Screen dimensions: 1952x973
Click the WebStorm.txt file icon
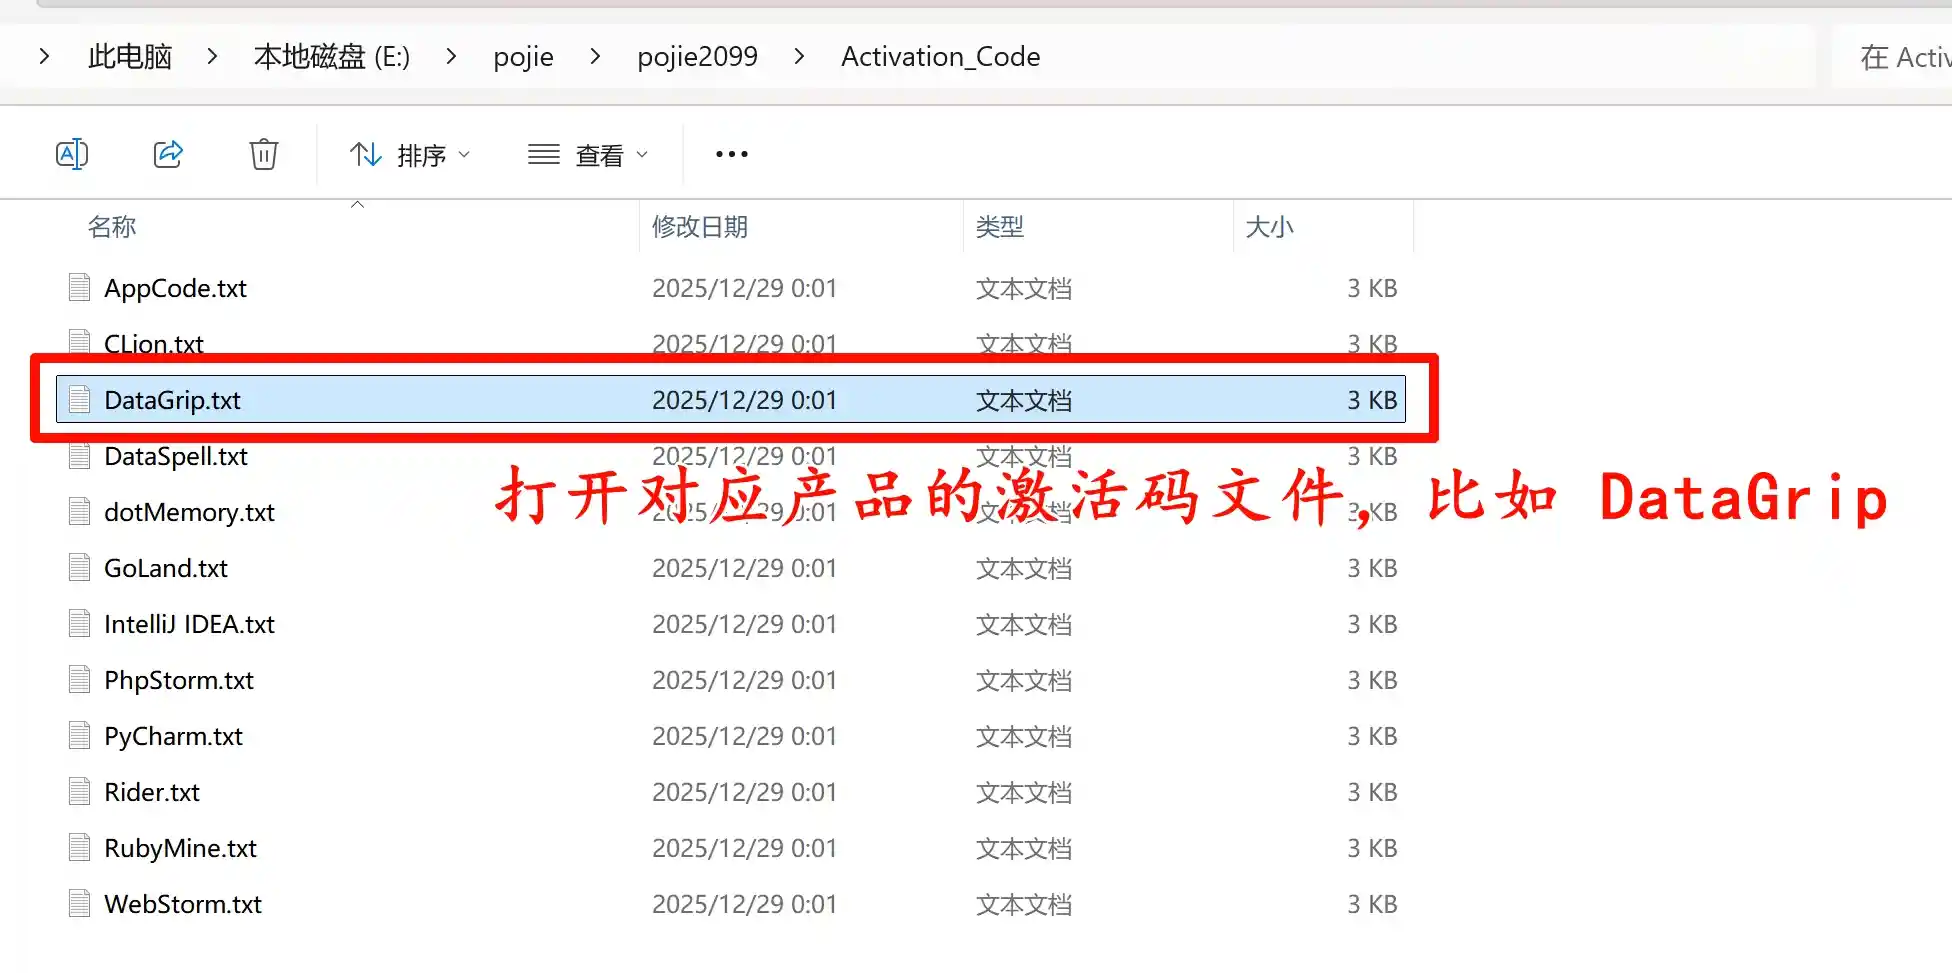[80, 904]
